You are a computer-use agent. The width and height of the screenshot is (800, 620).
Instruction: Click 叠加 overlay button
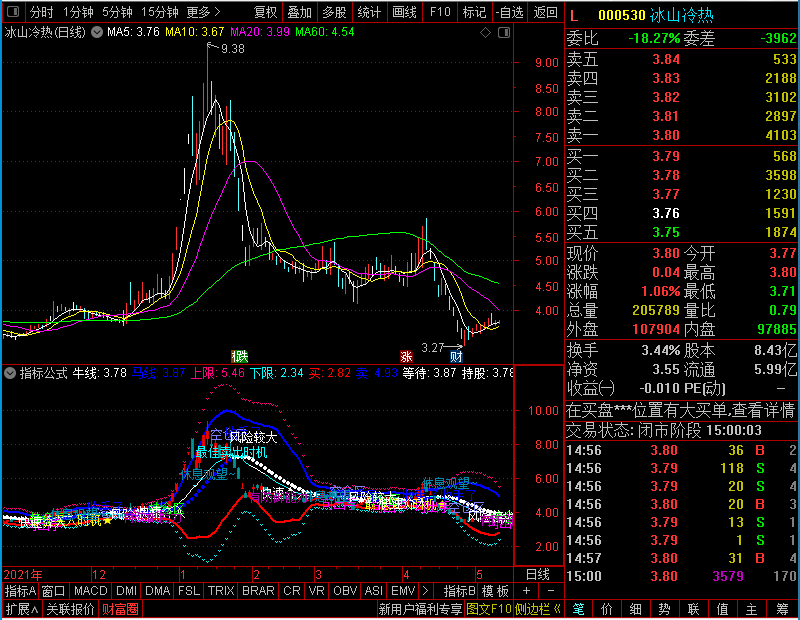click(x=299, y=12)
